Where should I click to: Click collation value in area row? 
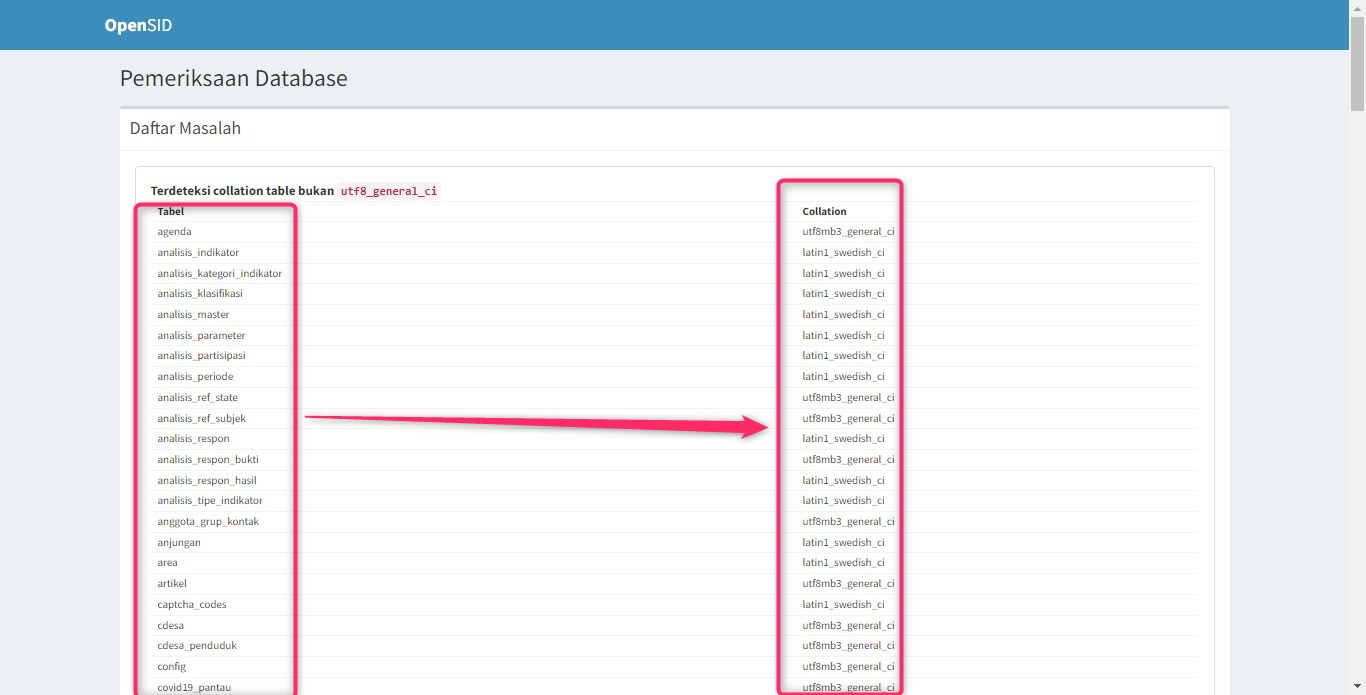point(843,562)
